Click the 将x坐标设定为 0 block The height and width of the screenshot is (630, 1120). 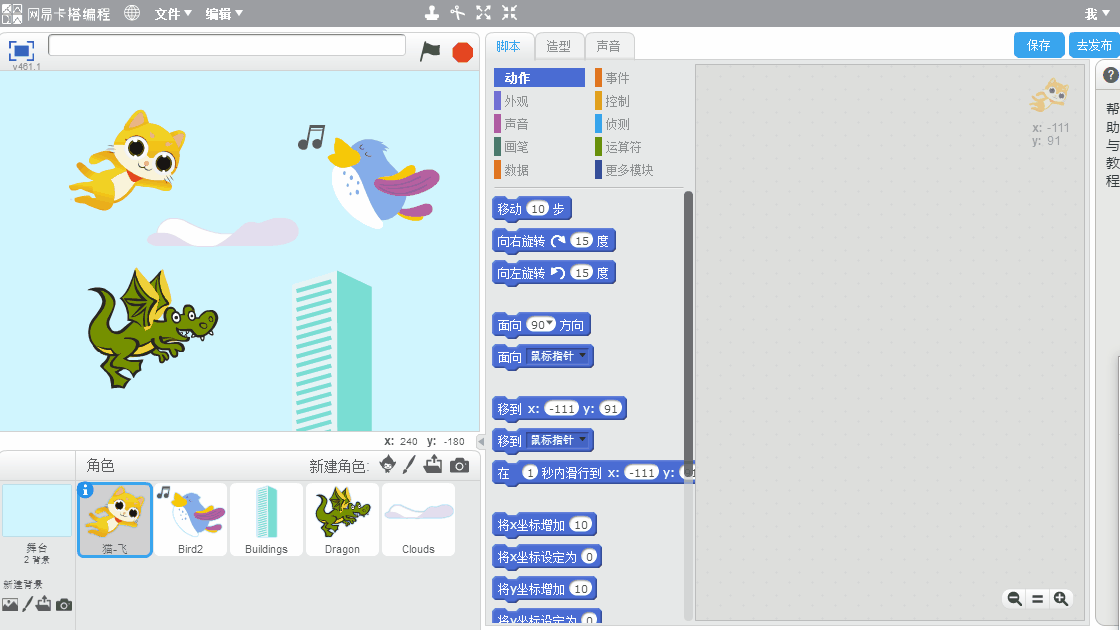point(547,556)
